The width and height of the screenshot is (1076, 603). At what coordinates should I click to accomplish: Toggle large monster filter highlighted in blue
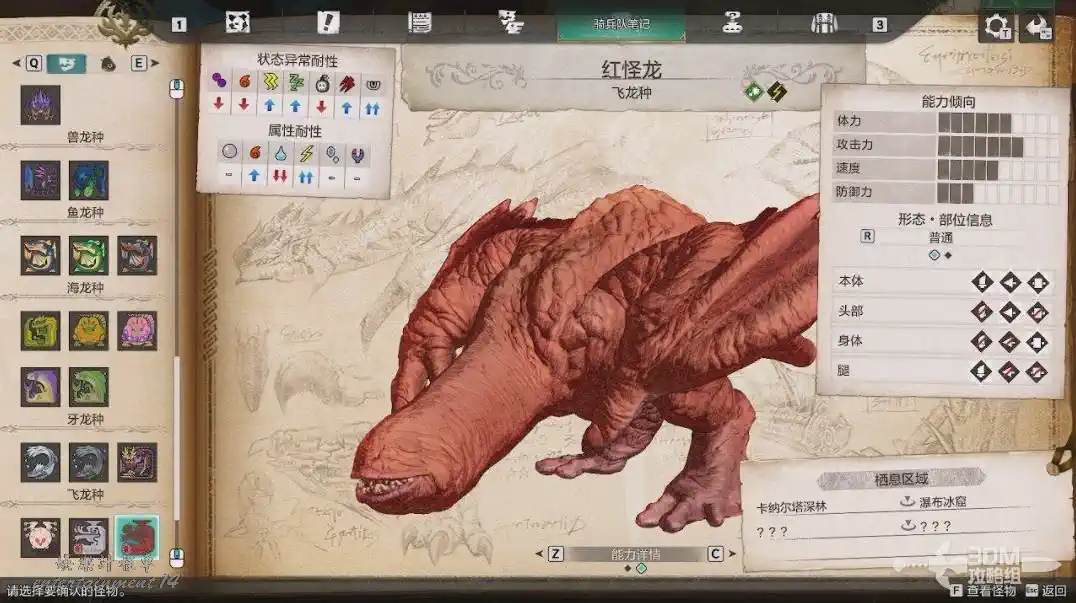(x=66, y=64)
